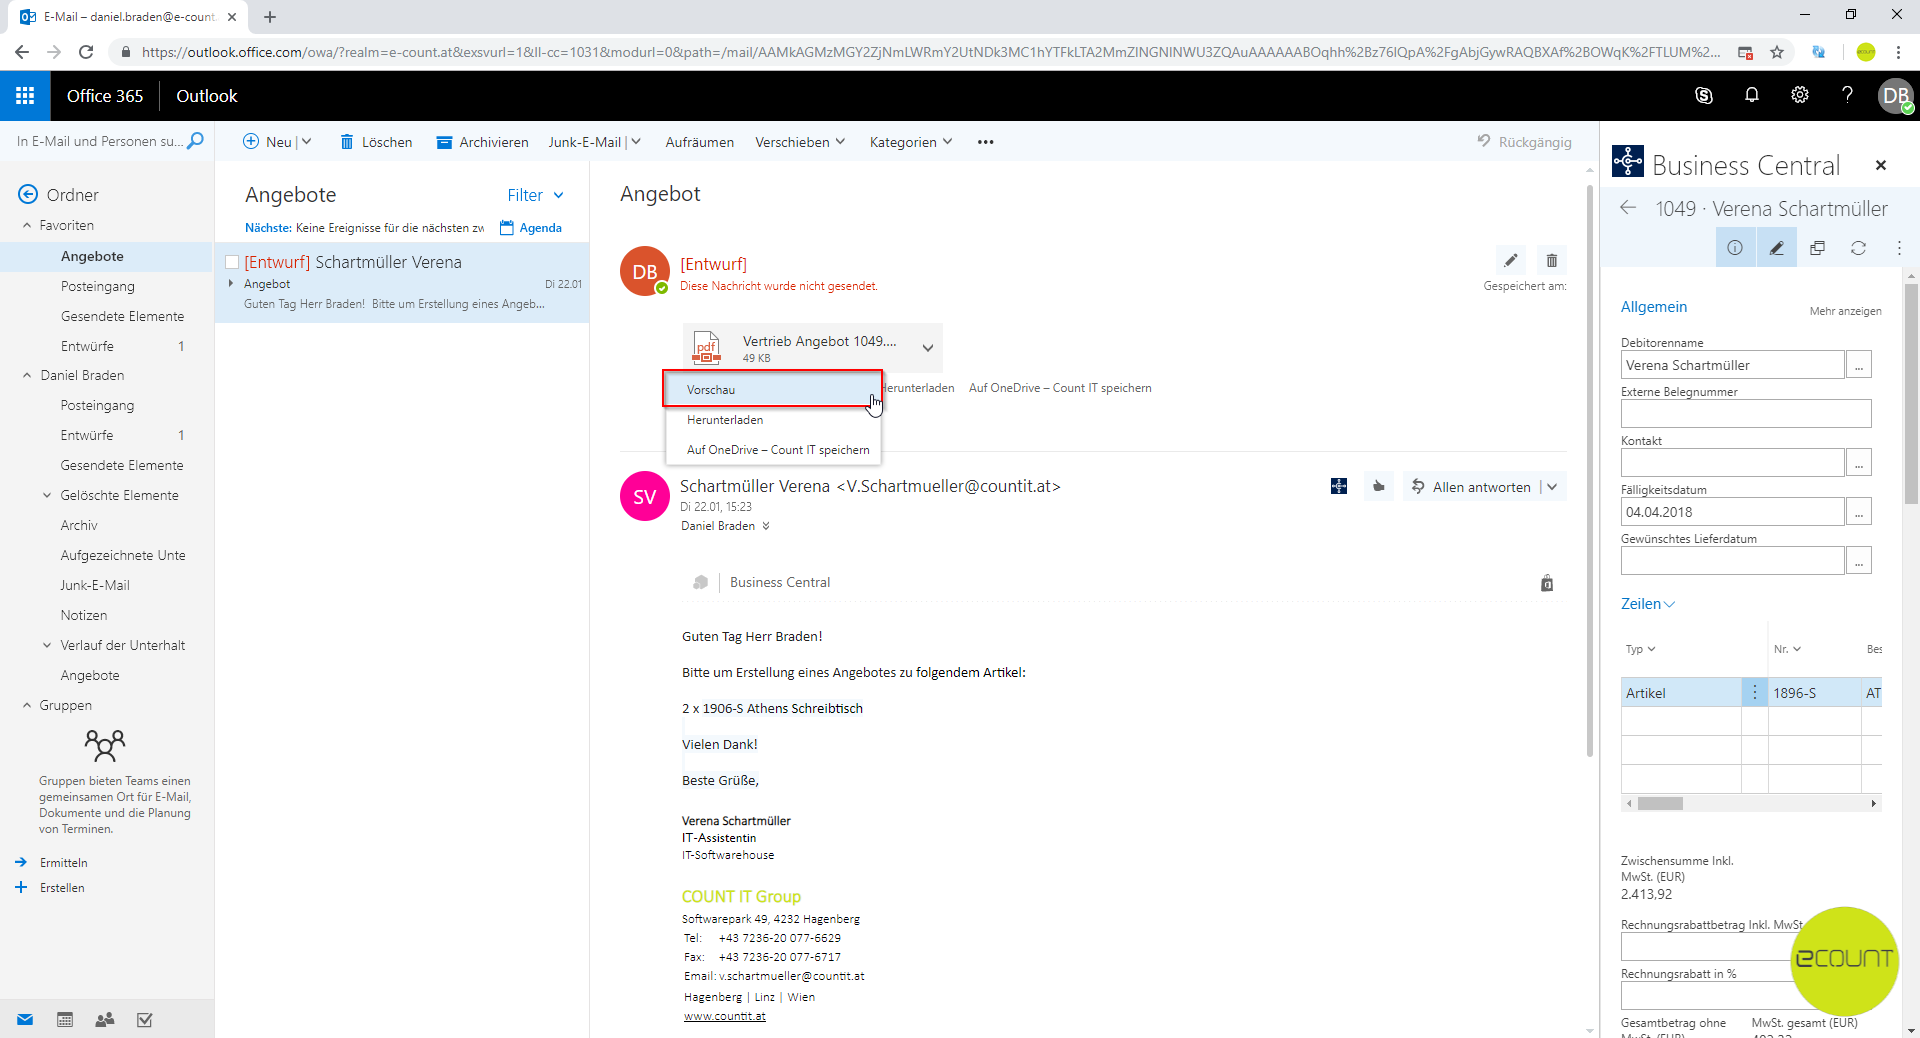Click the Debitorenname input field

[1732, 365]
